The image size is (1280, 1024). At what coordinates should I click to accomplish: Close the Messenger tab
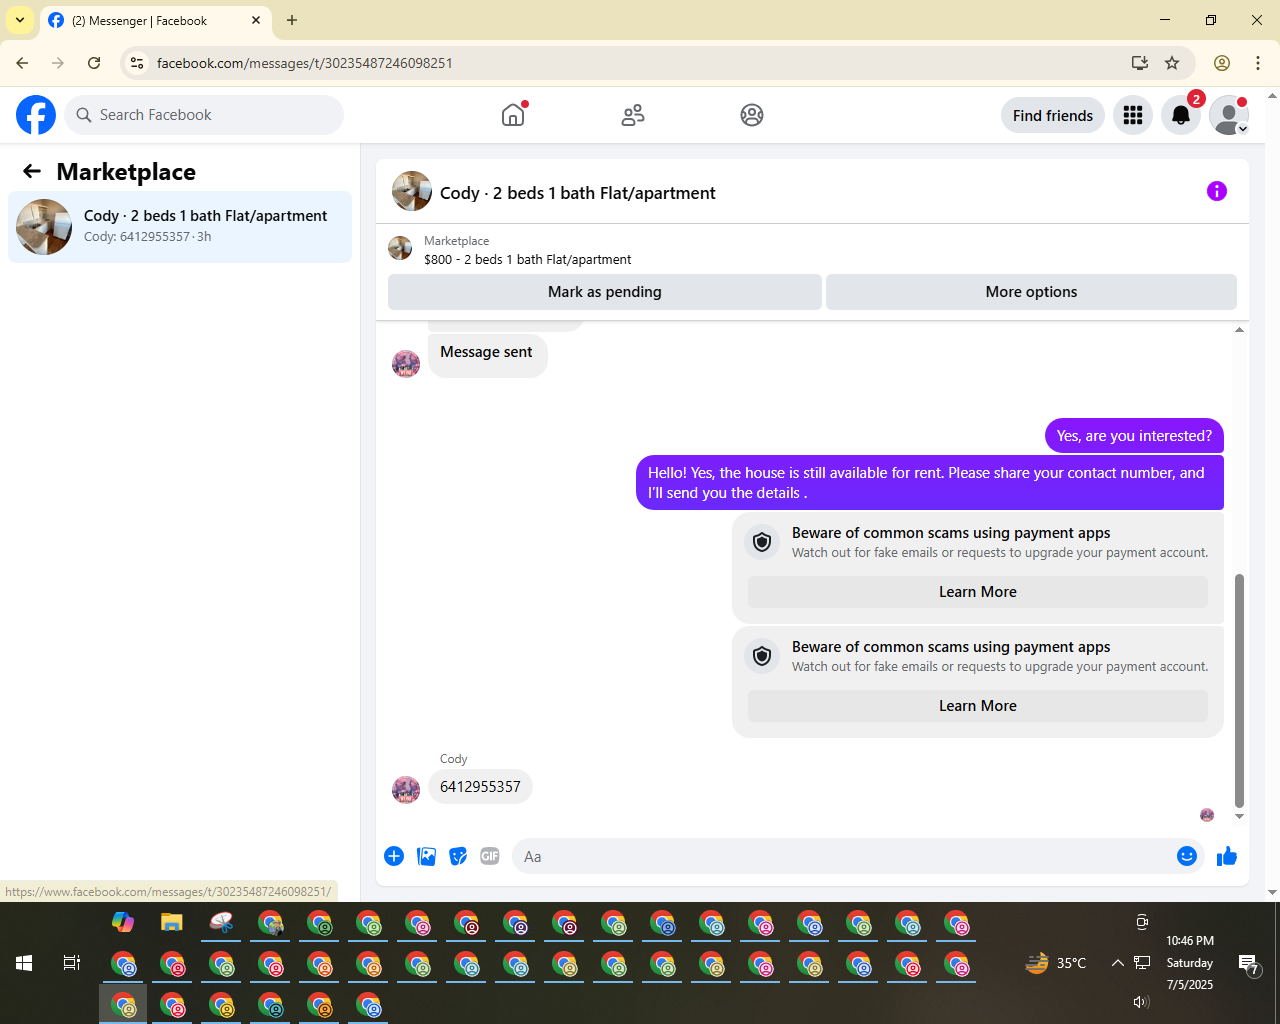(x=256, y=20)
